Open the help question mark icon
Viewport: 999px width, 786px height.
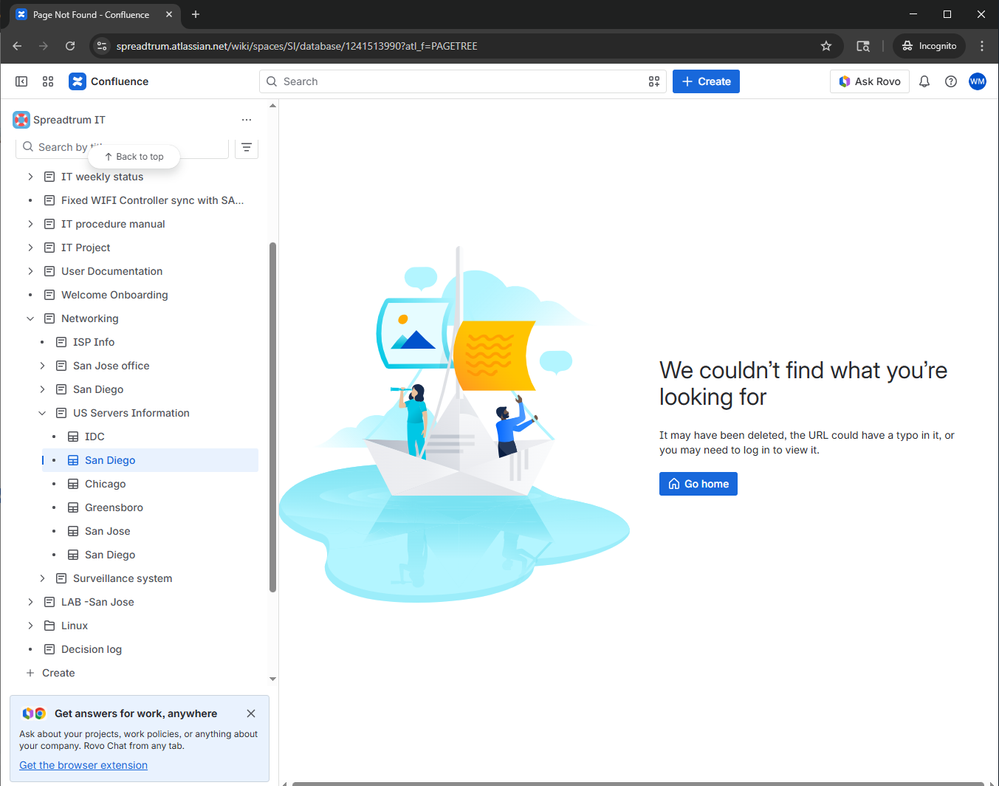click(951, 82)
